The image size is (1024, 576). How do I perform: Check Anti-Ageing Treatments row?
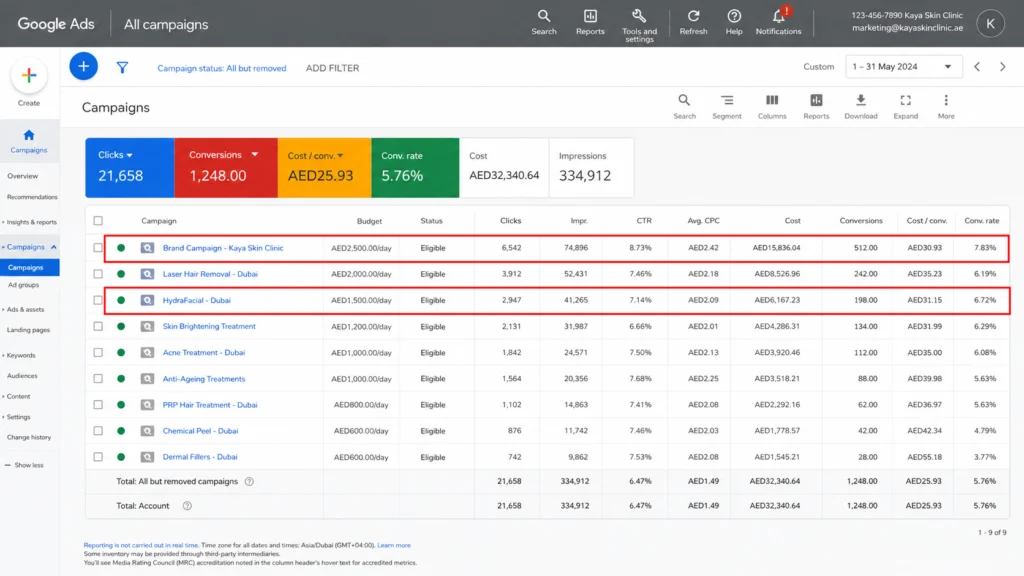(x=98, y=378)
